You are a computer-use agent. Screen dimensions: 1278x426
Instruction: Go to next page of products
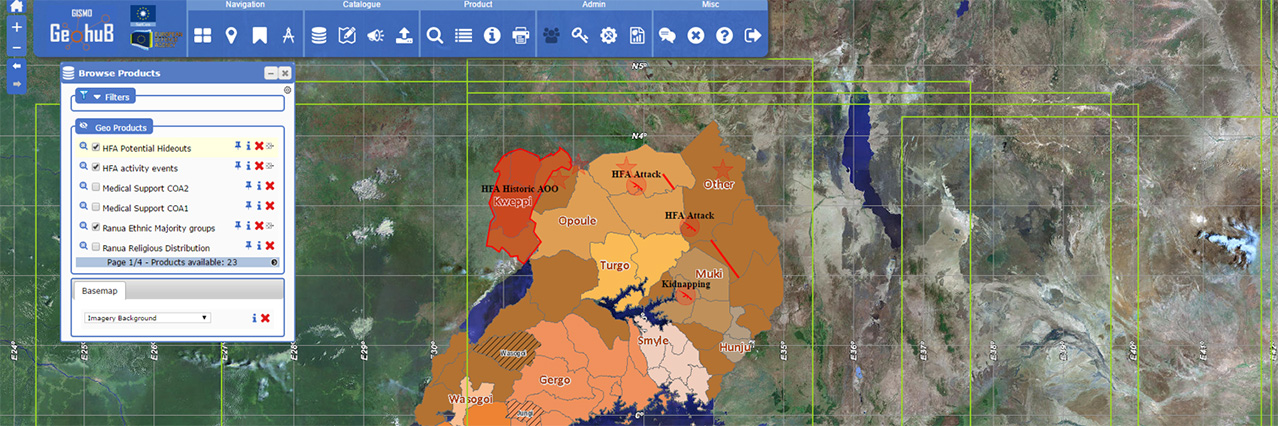tap(274, 263)
